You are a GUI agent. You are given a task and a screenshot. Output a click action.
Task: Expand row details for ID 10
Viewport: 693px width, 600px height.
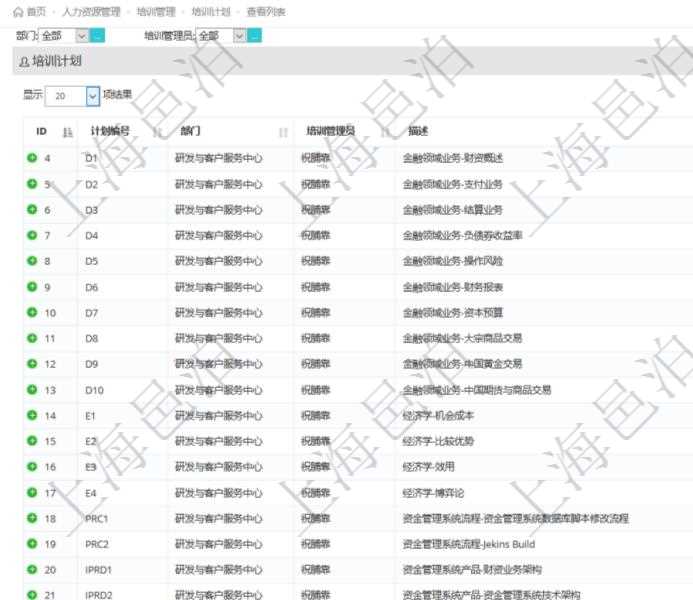click(32, 312)
